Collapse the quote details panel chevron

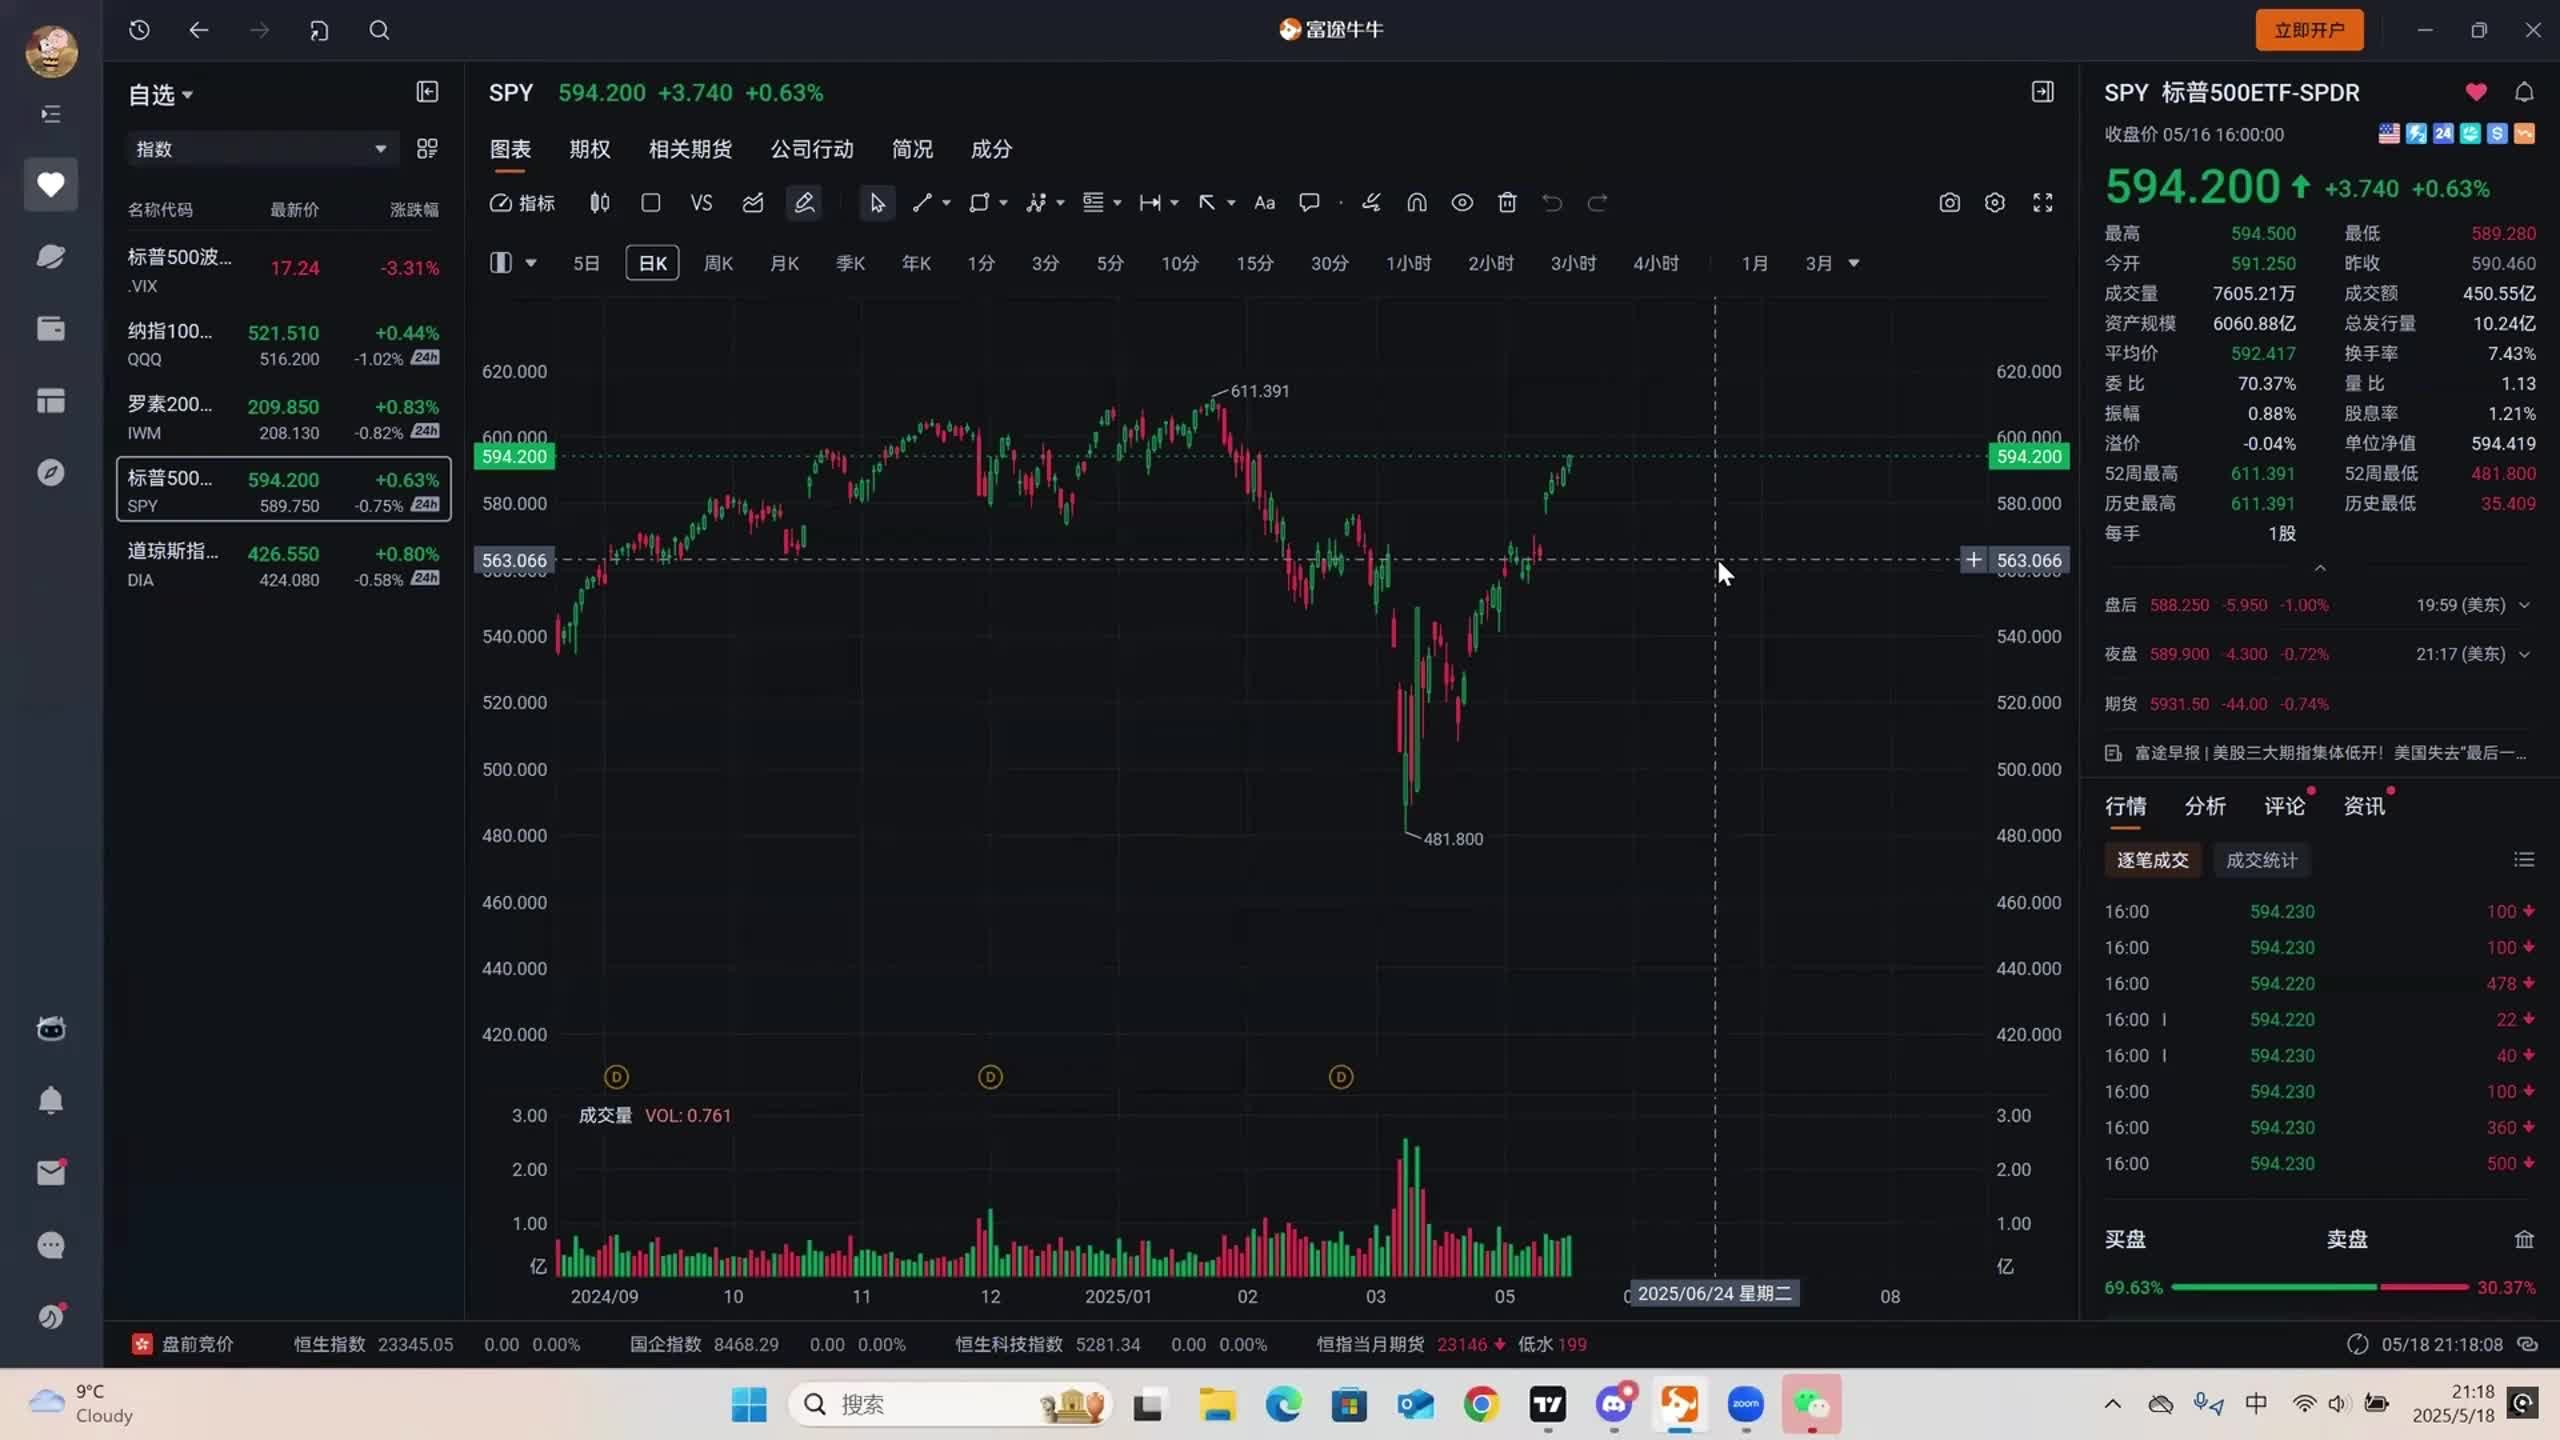[2320, 568]
